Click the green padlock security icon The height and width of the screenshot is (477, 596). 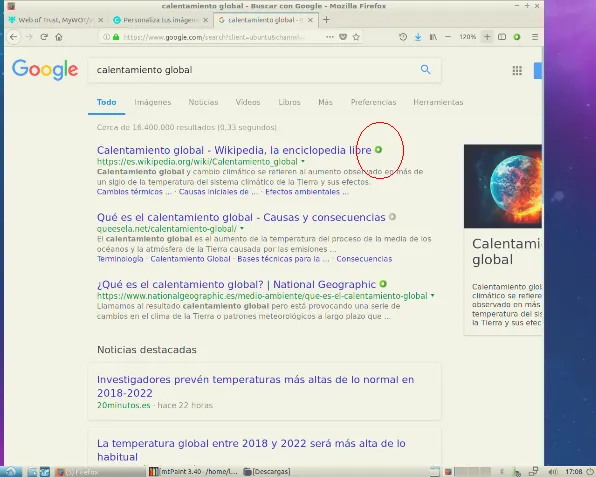(116, 37)
